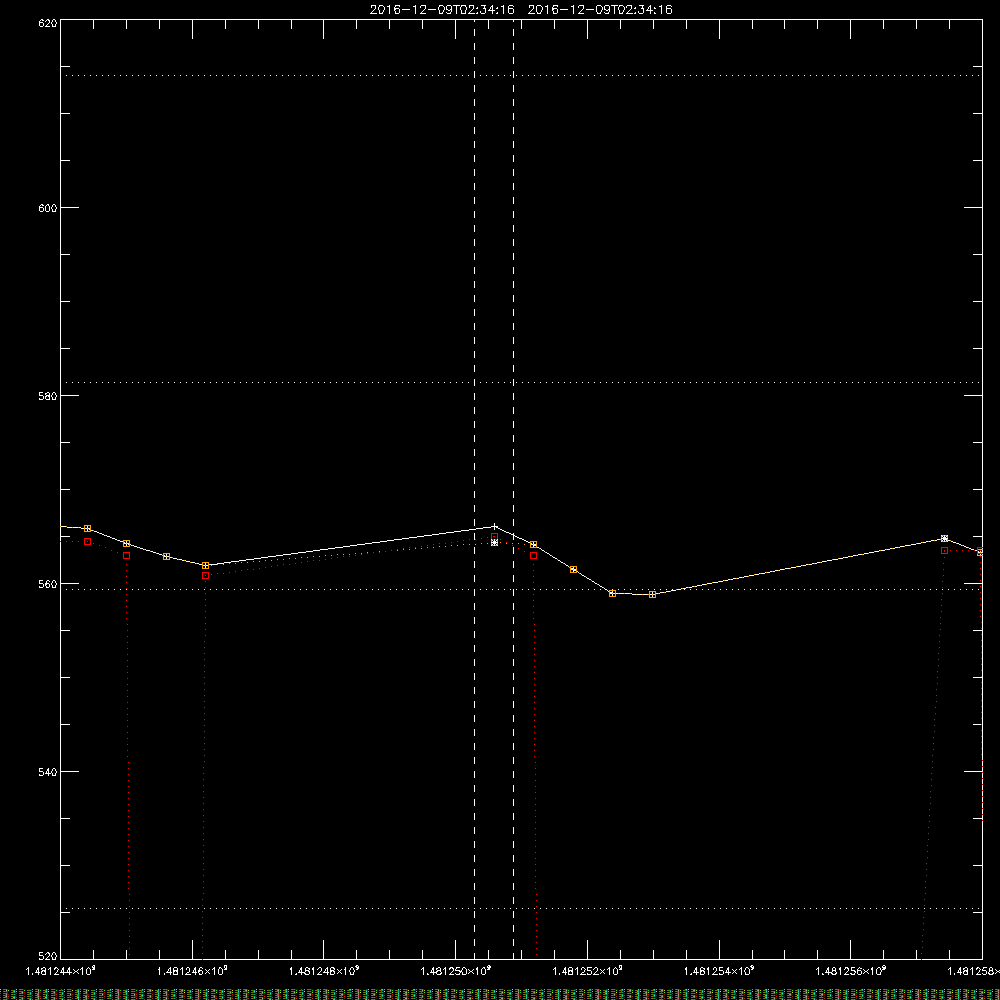Click the left timestamp 2016-12-09T02:34:16 in title
1000x1000 pixels.
click(442, 10)
